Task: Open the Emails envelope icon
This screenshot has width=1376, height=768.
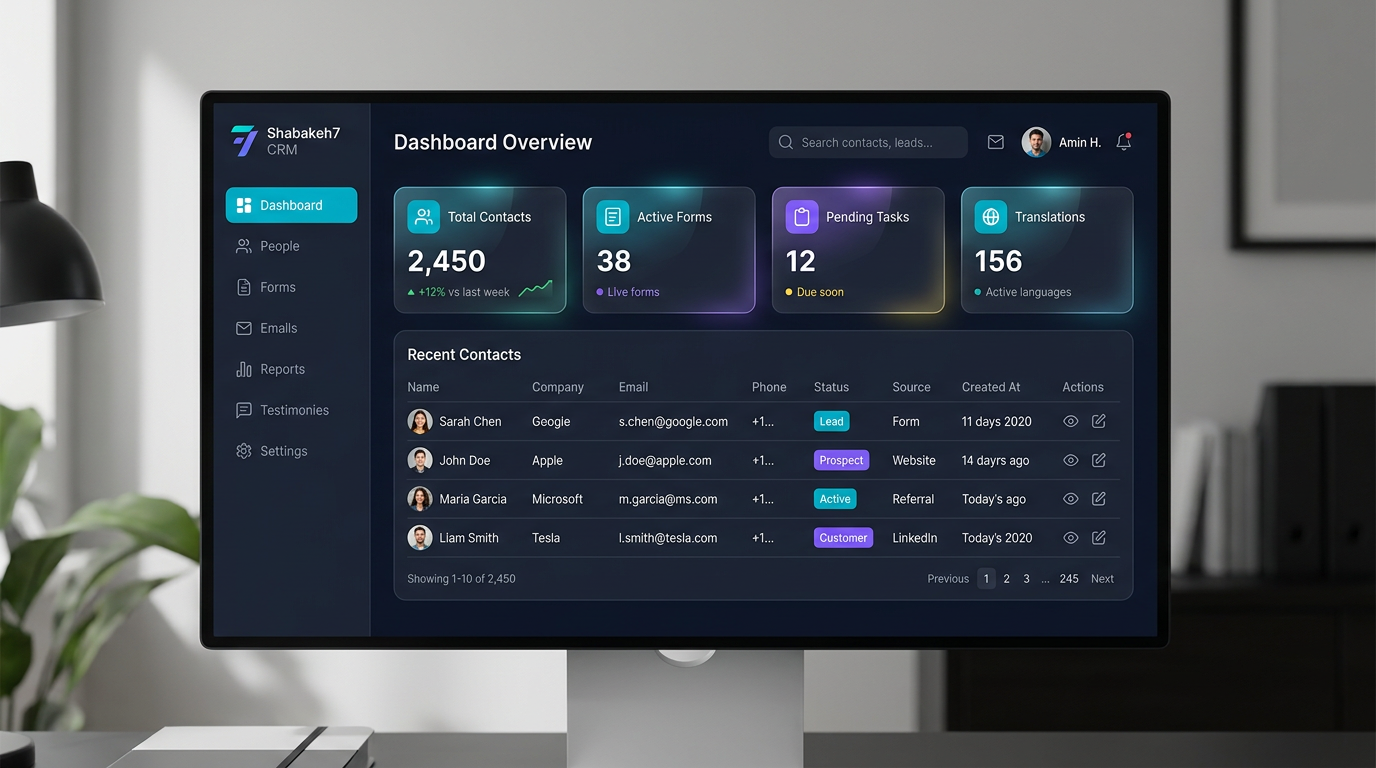Action: pyautogui.click(x=243, y=327)
